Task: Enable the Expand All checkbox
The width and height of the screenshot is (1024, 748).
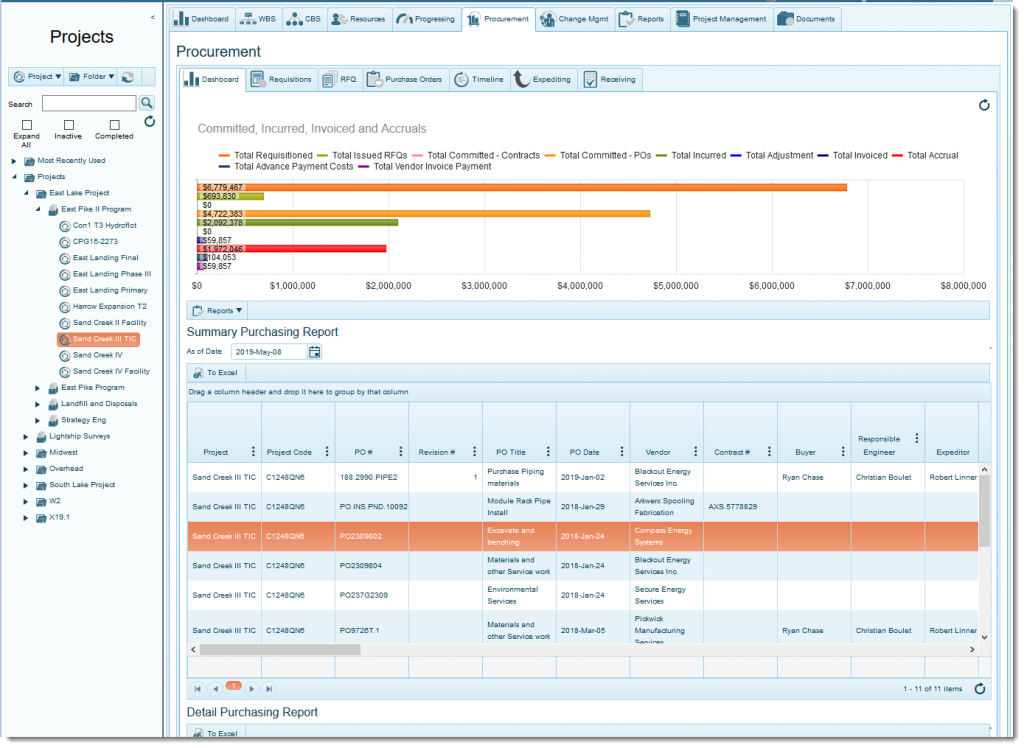Action: point(26,124)
